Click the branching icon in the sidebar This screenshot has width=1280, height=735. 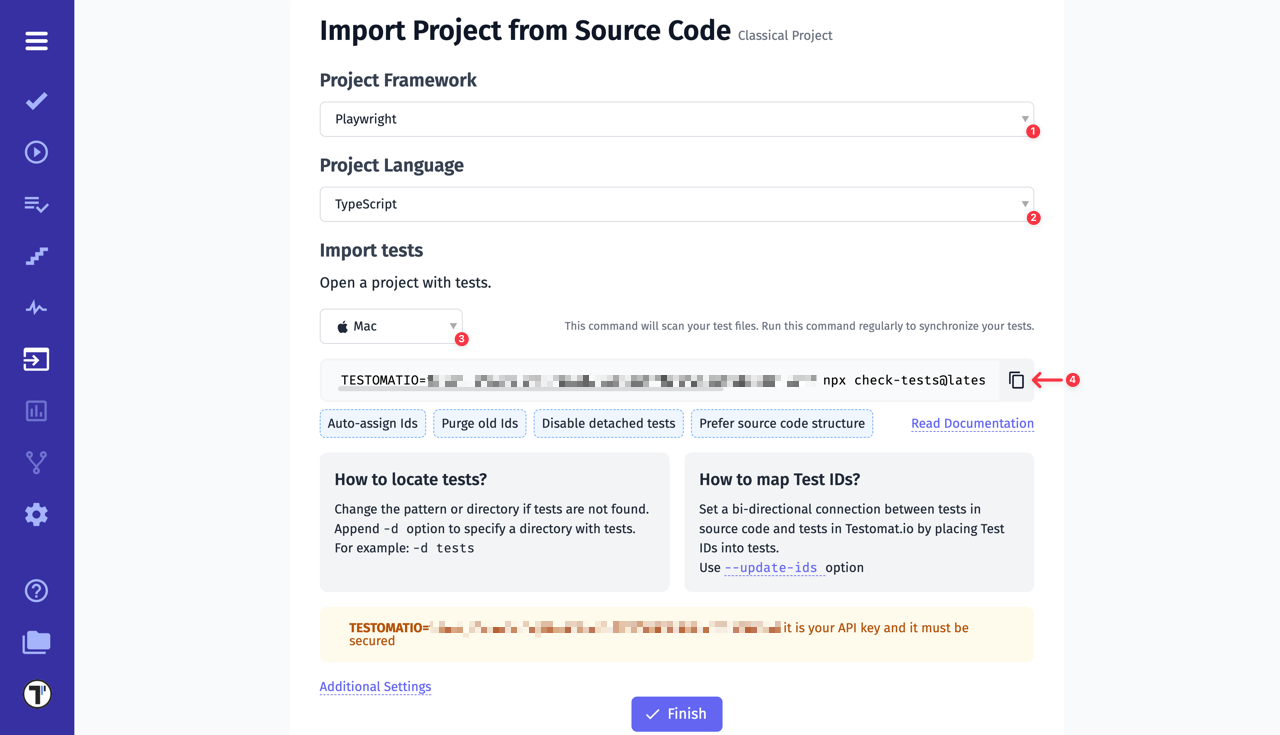[36, 462]
